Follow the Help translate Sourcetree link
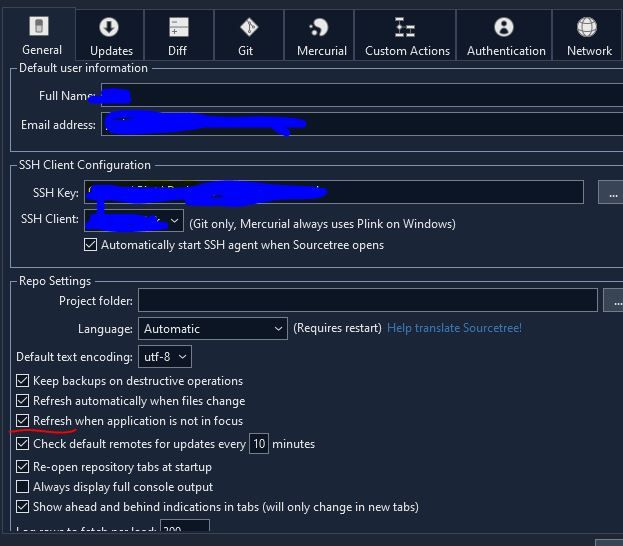 click(454, 328)
